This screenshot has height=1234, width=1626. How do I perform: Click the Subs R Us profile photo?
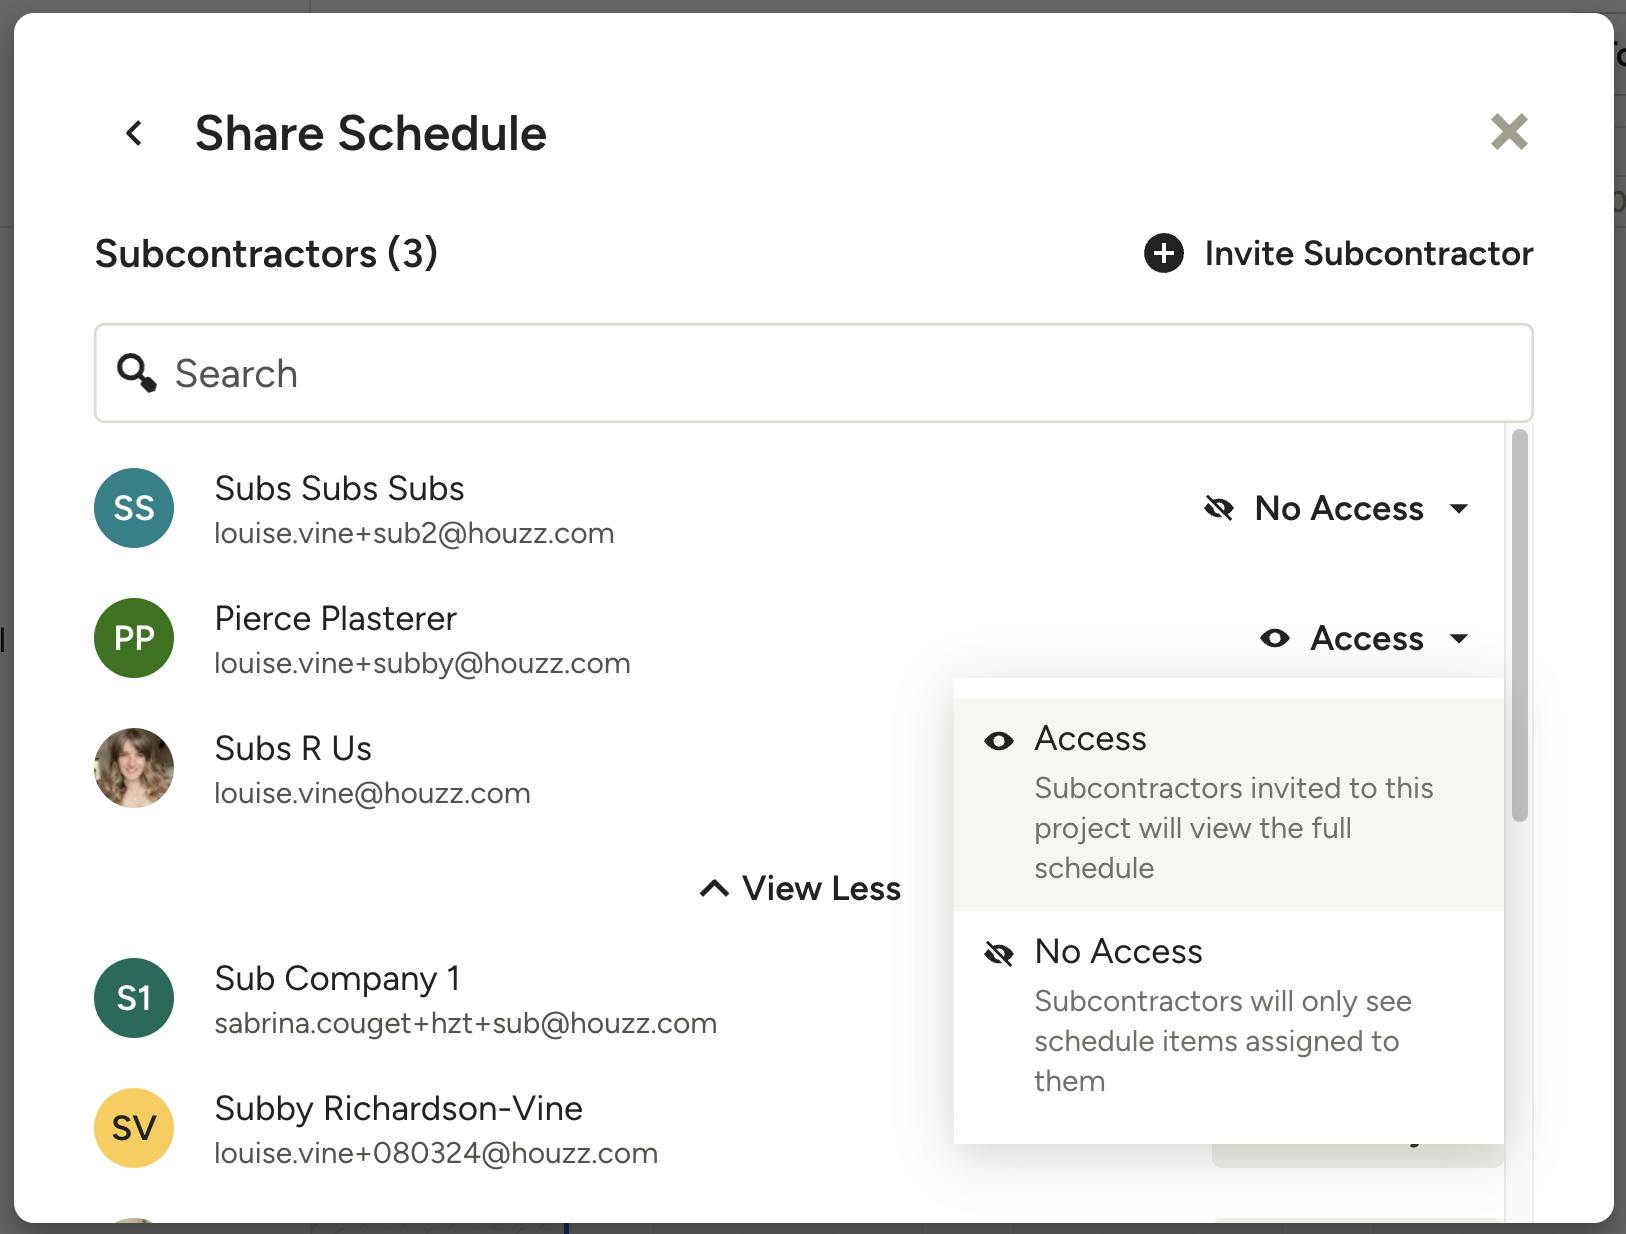click(134, 768)
